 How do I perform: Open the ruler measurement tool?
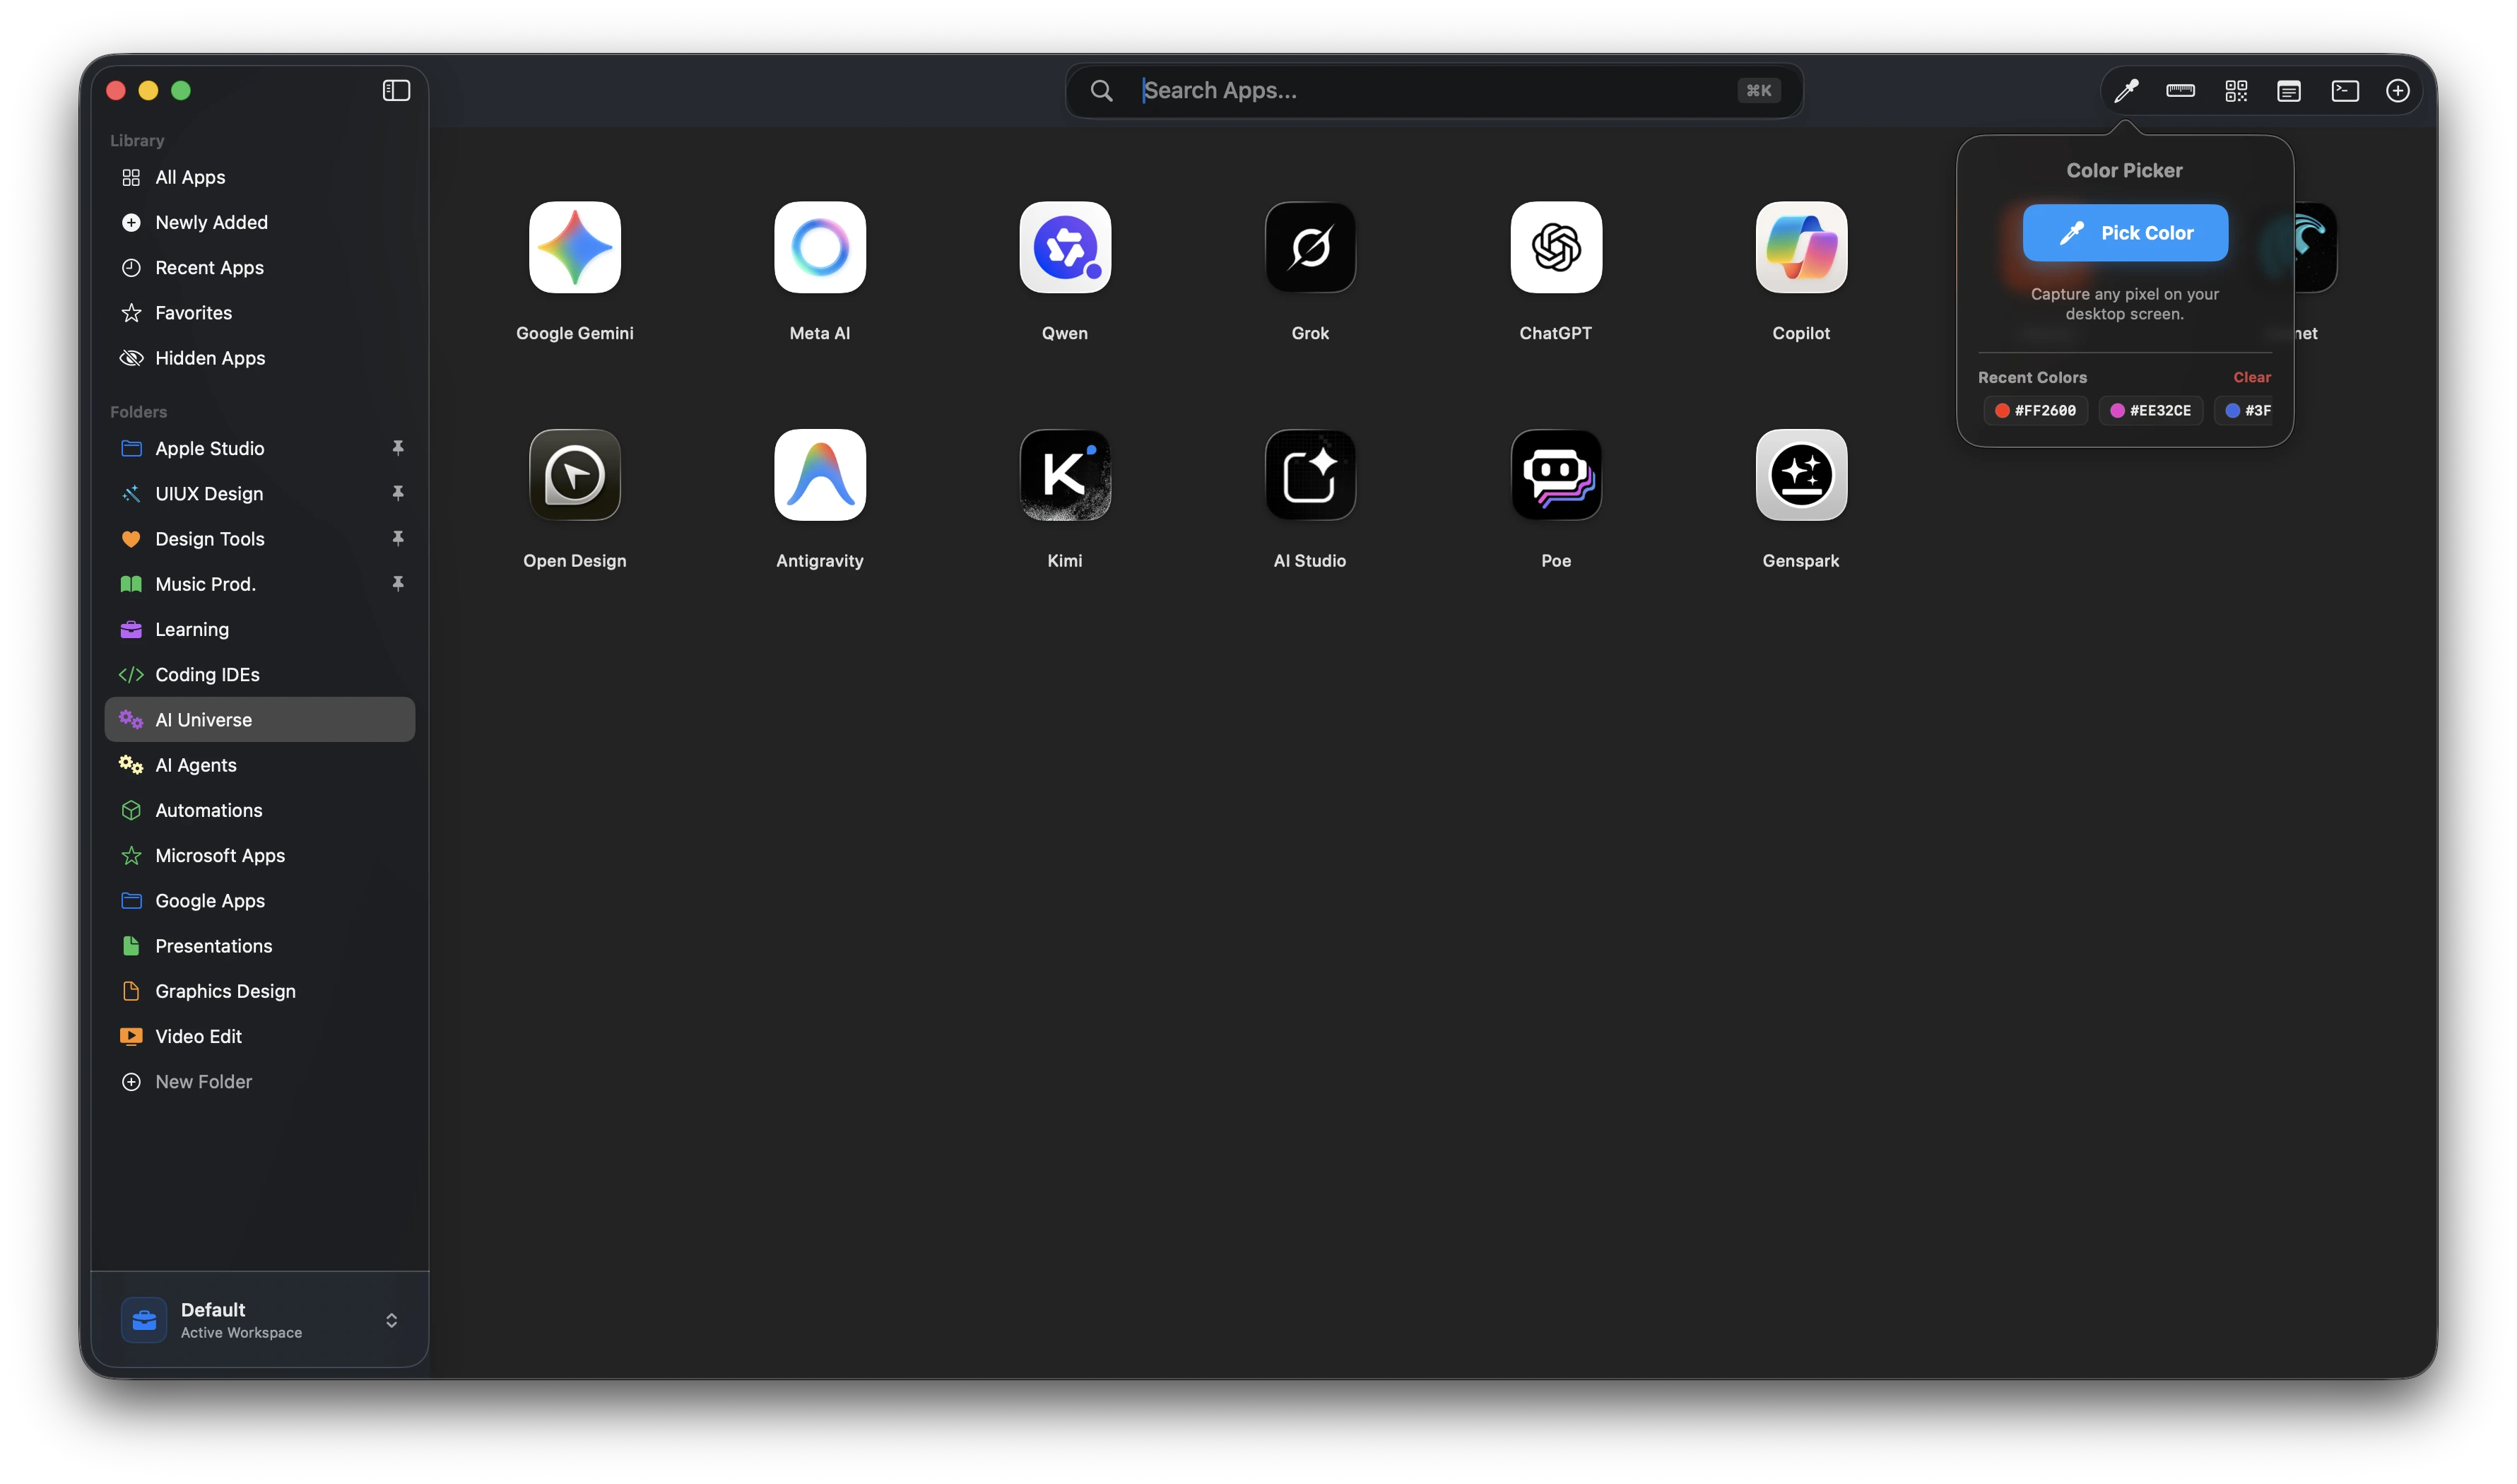click(x=2180, y=91)
